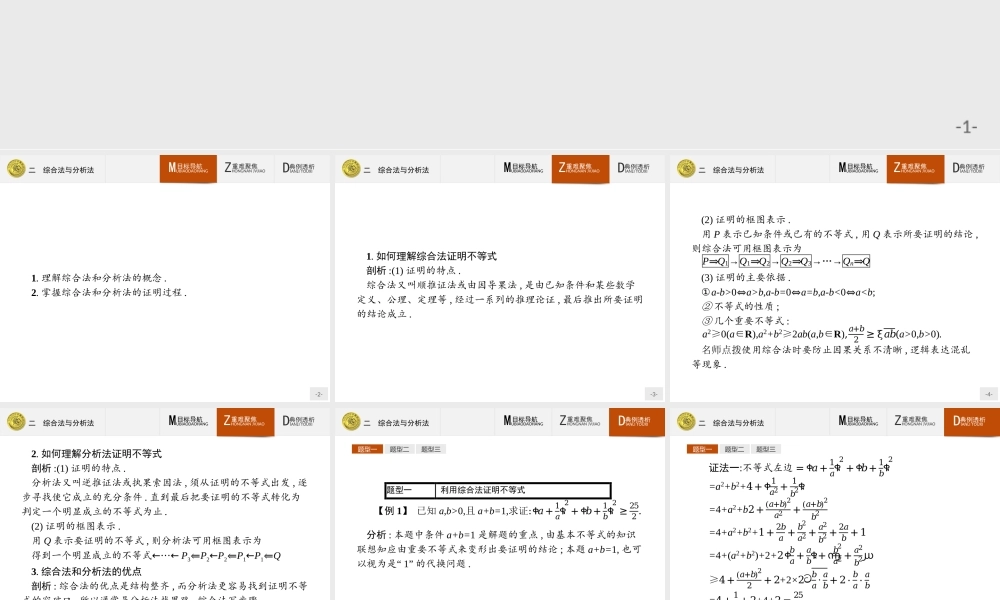Click the gold emblem logo on slide 3
The height and width of the screenshot is (600, 1000).
click(x=351, y=169)
